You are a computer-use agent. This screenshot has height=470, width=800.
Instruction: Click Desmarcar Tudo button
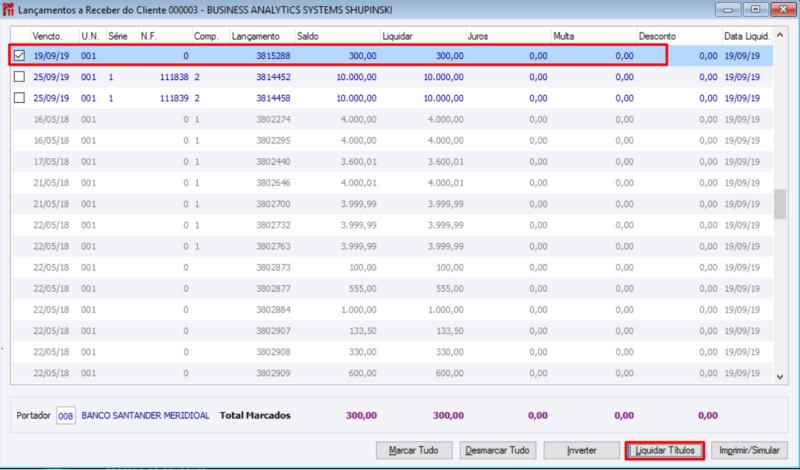[497, 451]
